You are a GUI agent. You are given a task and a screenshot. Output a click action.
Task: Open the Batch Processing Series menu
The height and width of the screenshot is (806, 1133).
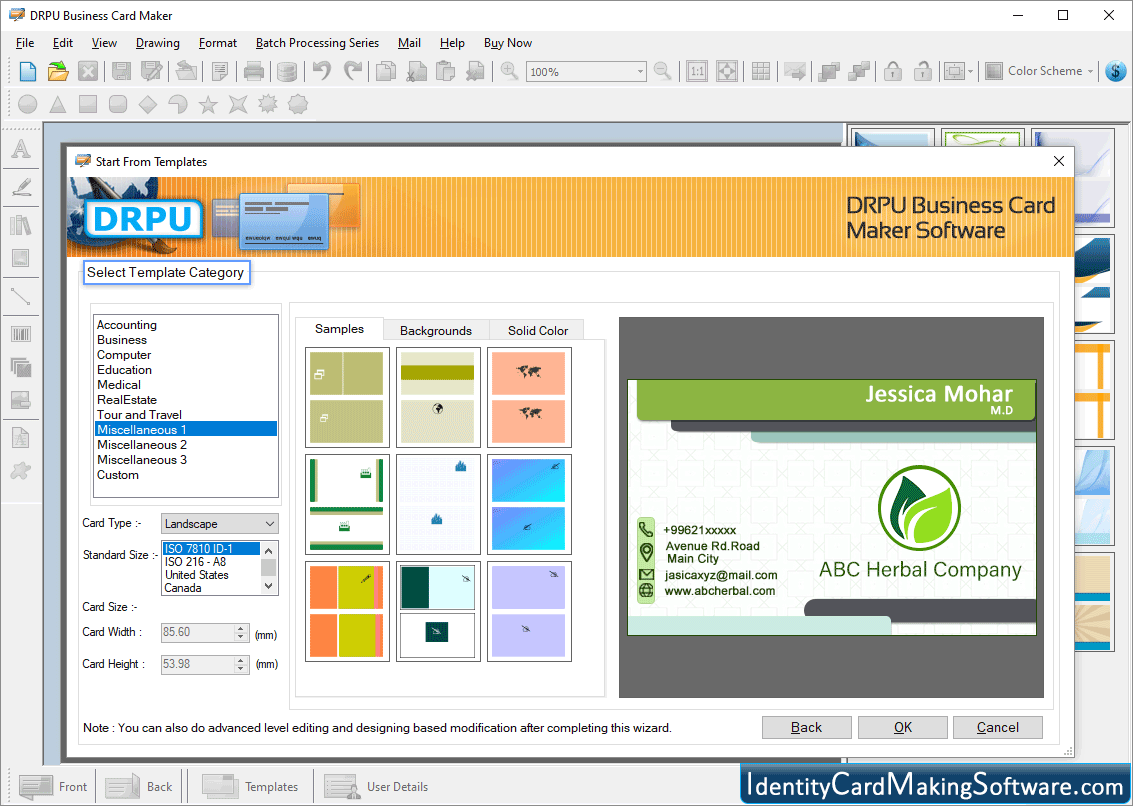click(x=317, y=43)
